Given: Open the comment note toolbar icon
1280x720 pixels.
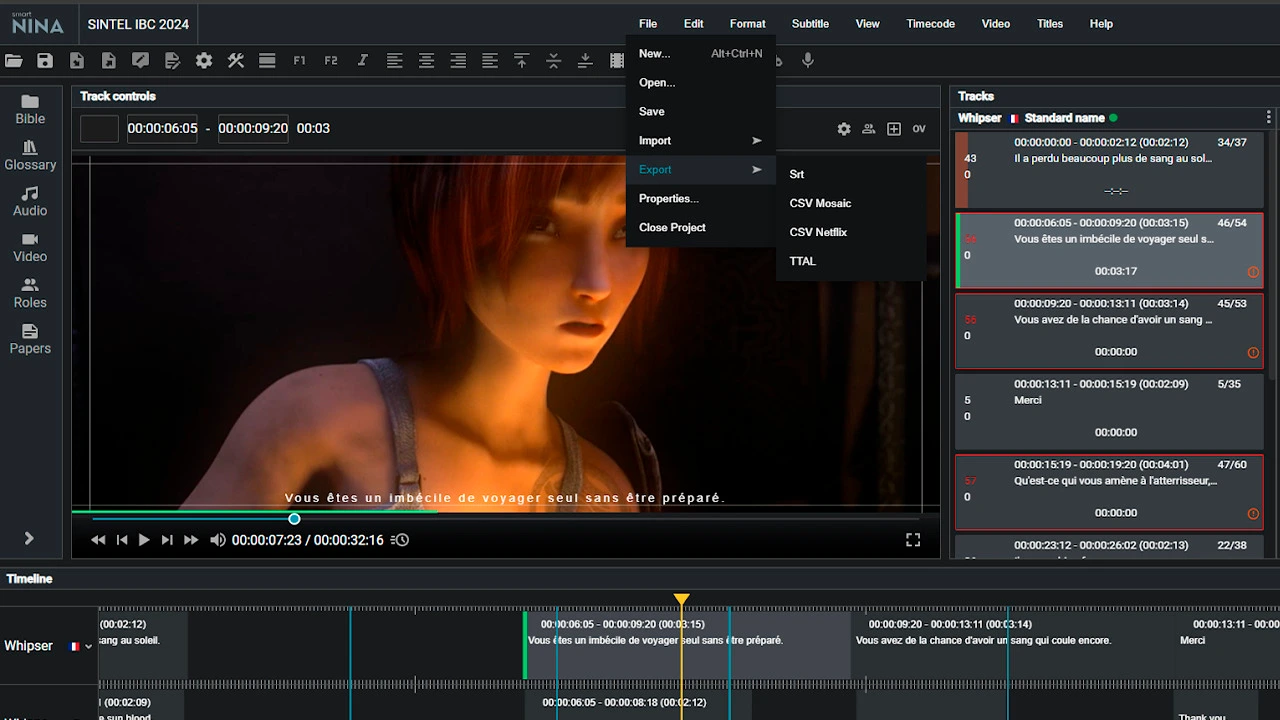Looking at the screenshot, I should coord(141,61).
